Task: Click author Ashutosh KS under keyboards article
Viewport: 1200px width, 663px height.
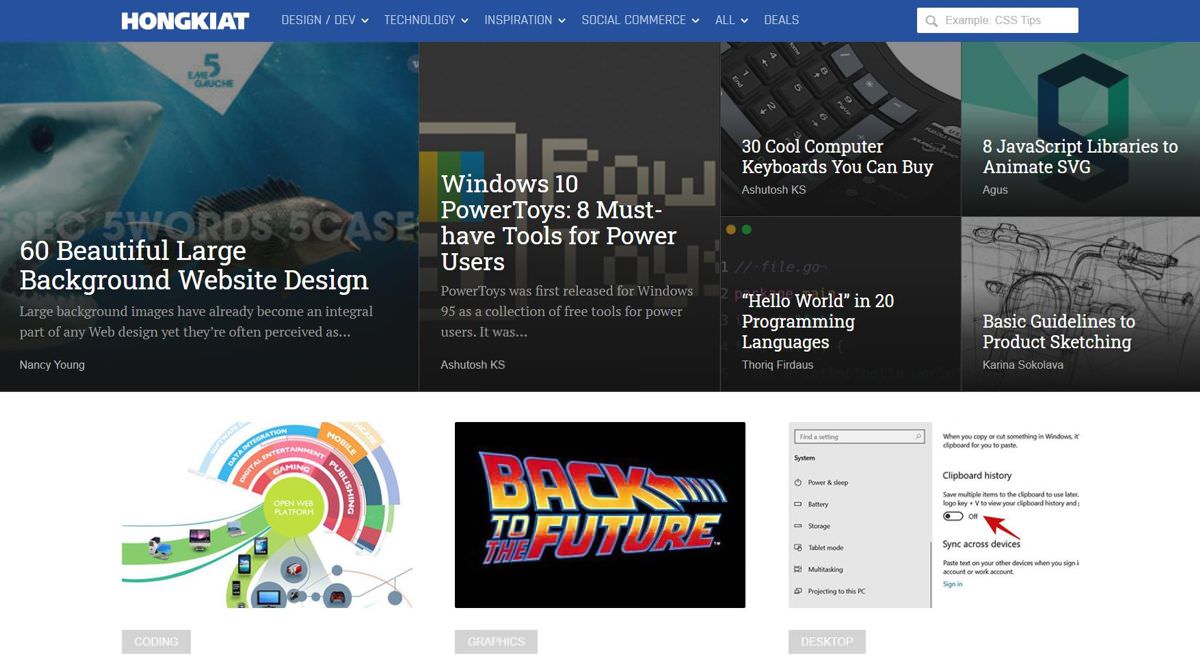Action: pos(774,190)
